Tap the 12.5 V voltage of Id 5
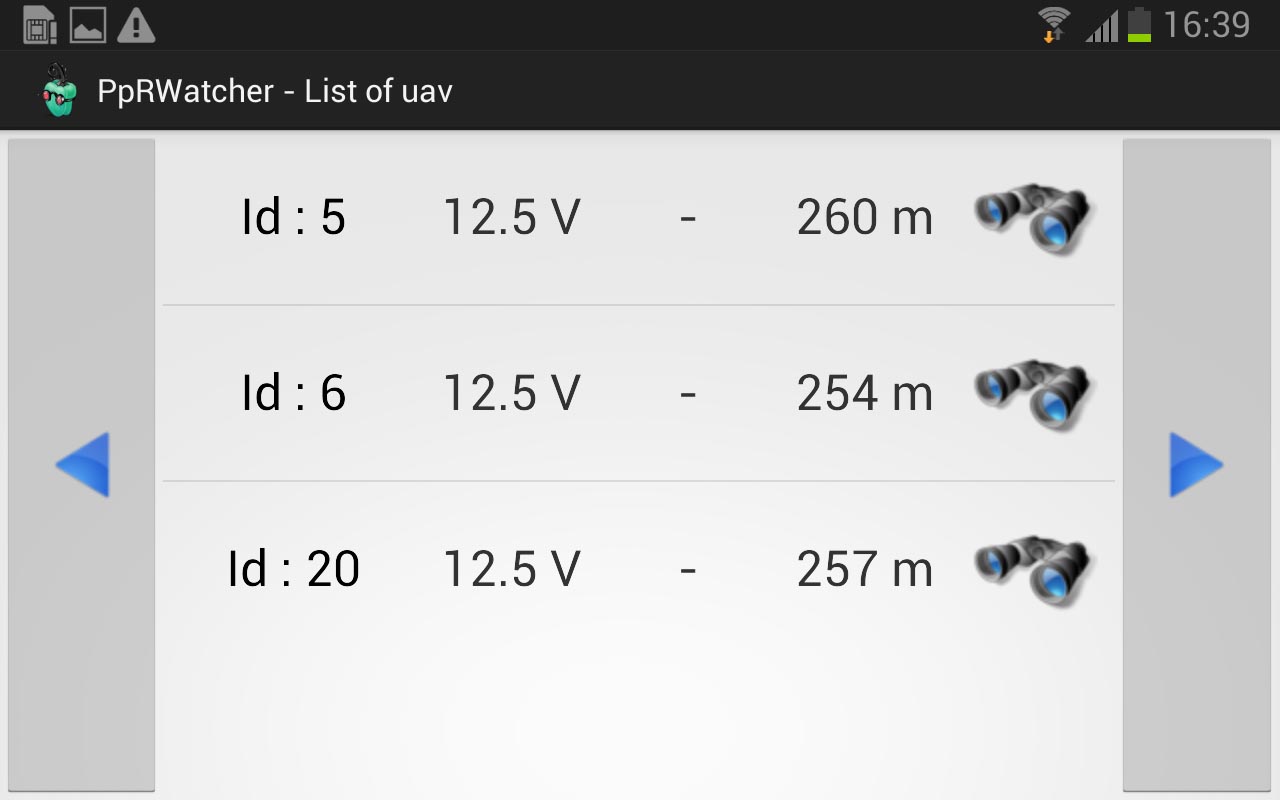 pyautogui.click(x=511, y=217)
